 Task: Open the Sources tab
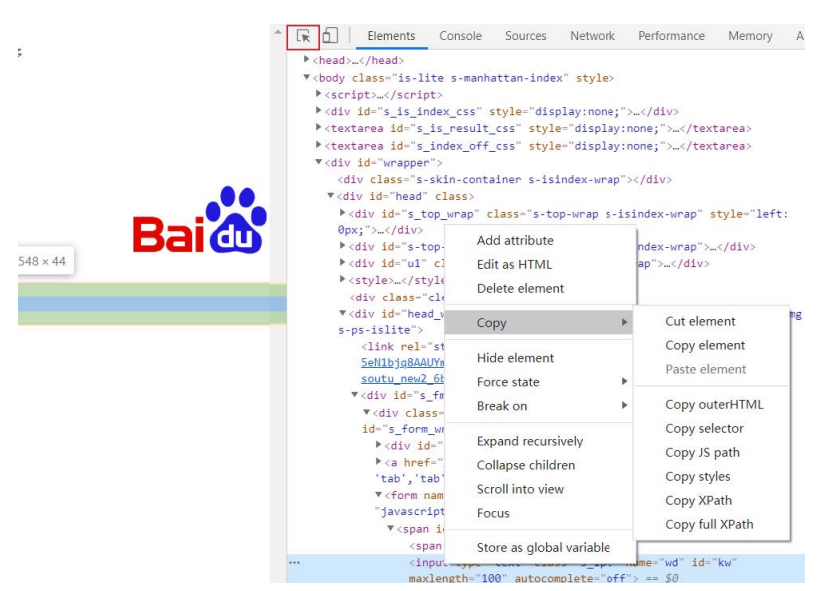coord(525,36)
